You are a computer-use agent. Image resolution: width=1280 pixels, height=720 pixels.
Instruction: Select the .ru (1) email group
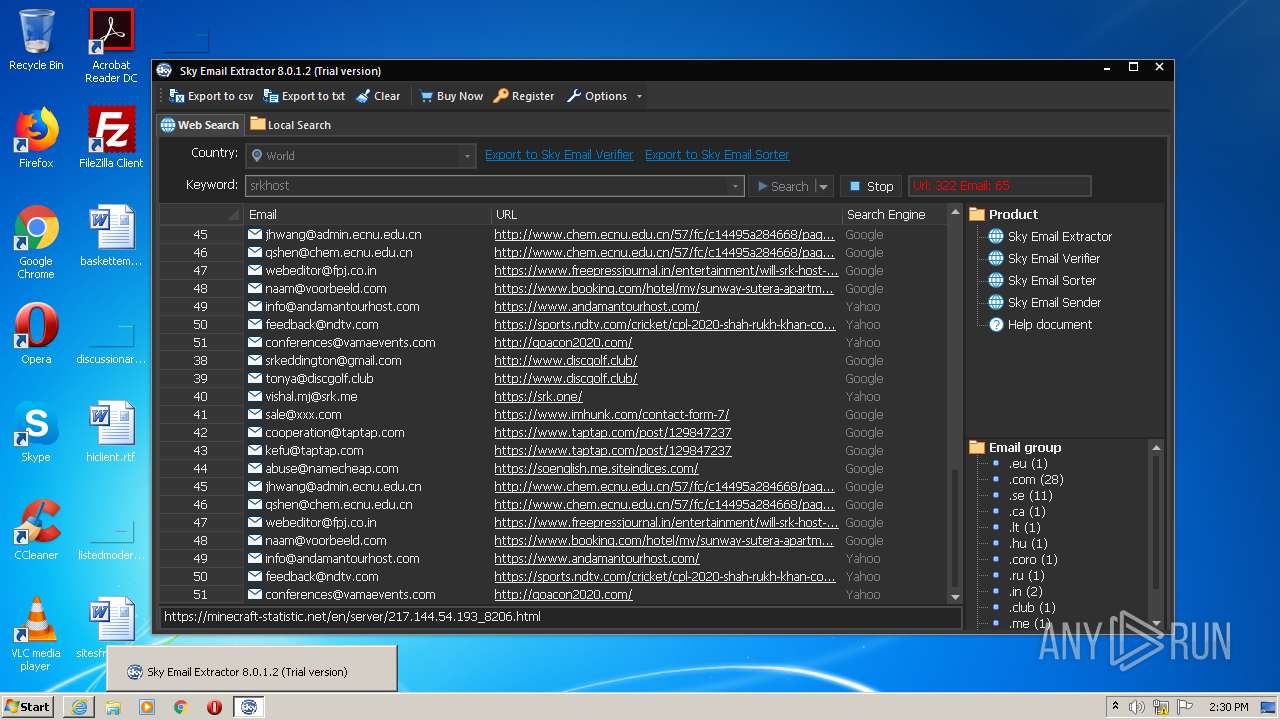[1026, 576]
